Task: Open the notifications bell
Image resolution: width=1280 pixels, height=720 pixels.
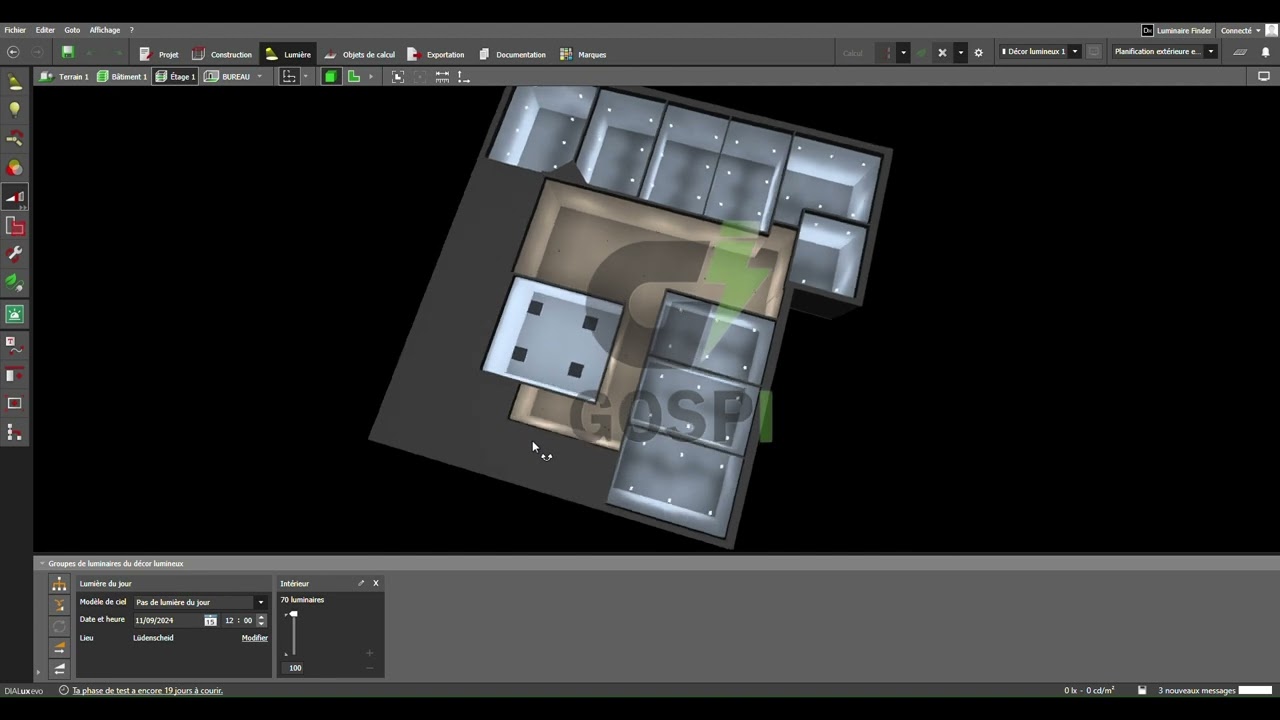Action: click(1265, 52)
